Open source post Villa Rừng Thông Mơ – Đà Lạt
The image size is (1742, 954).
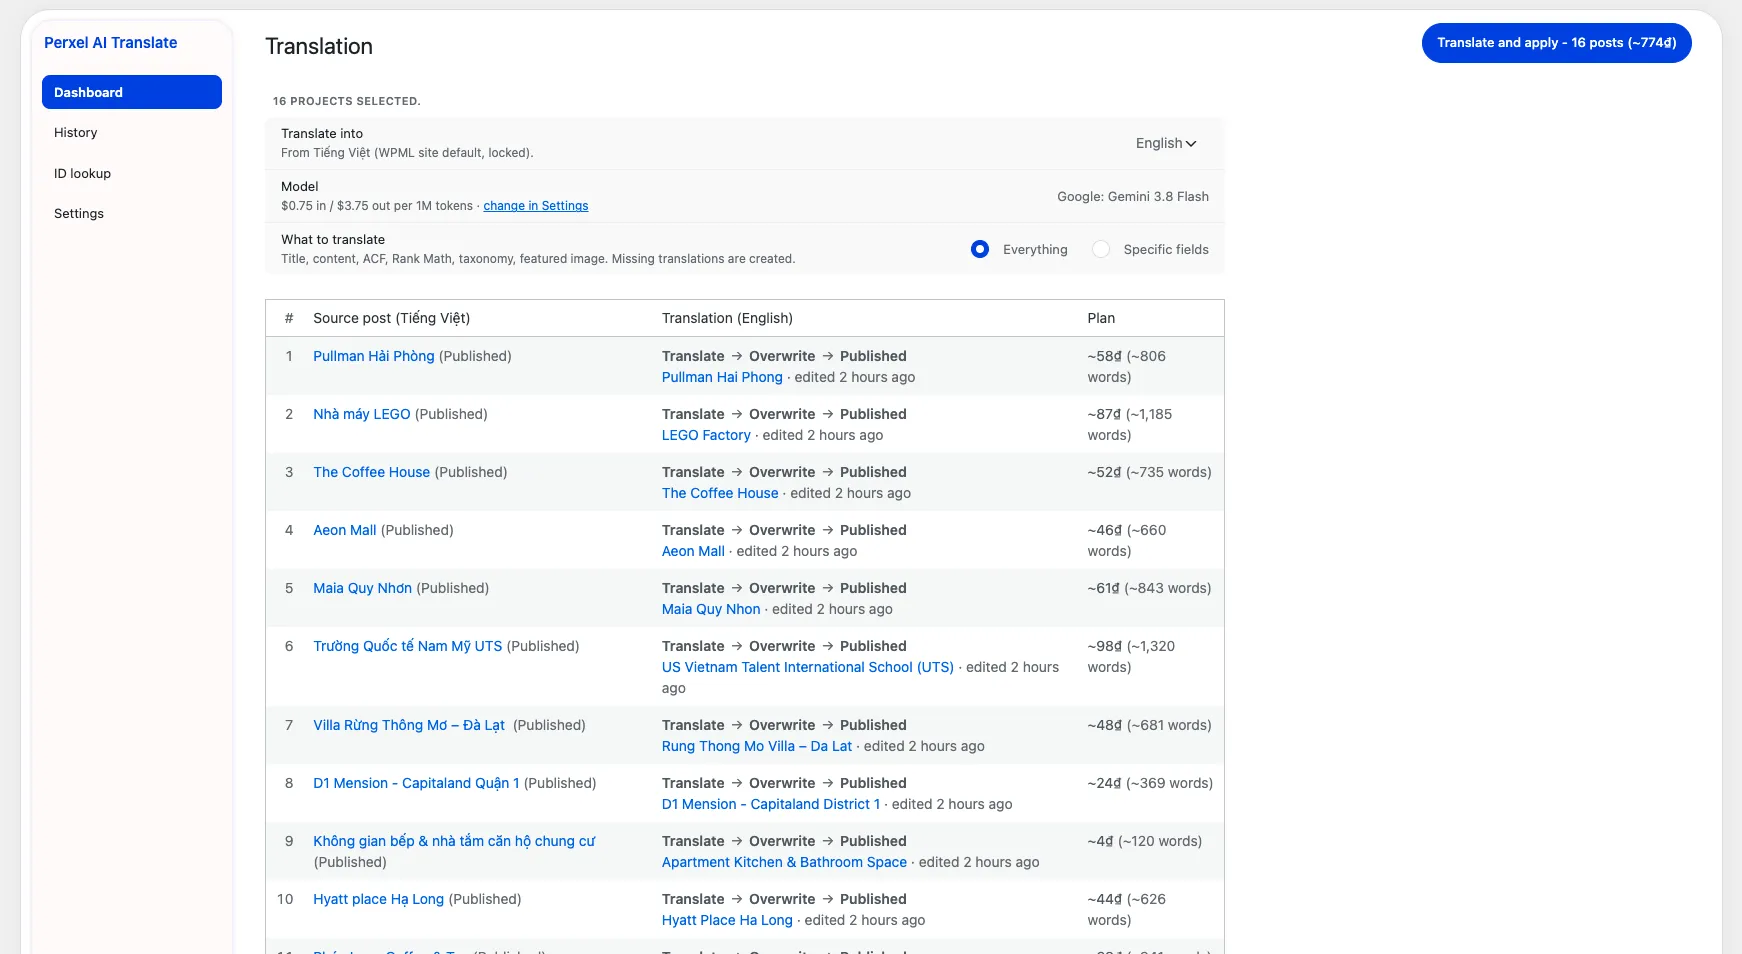409,725
